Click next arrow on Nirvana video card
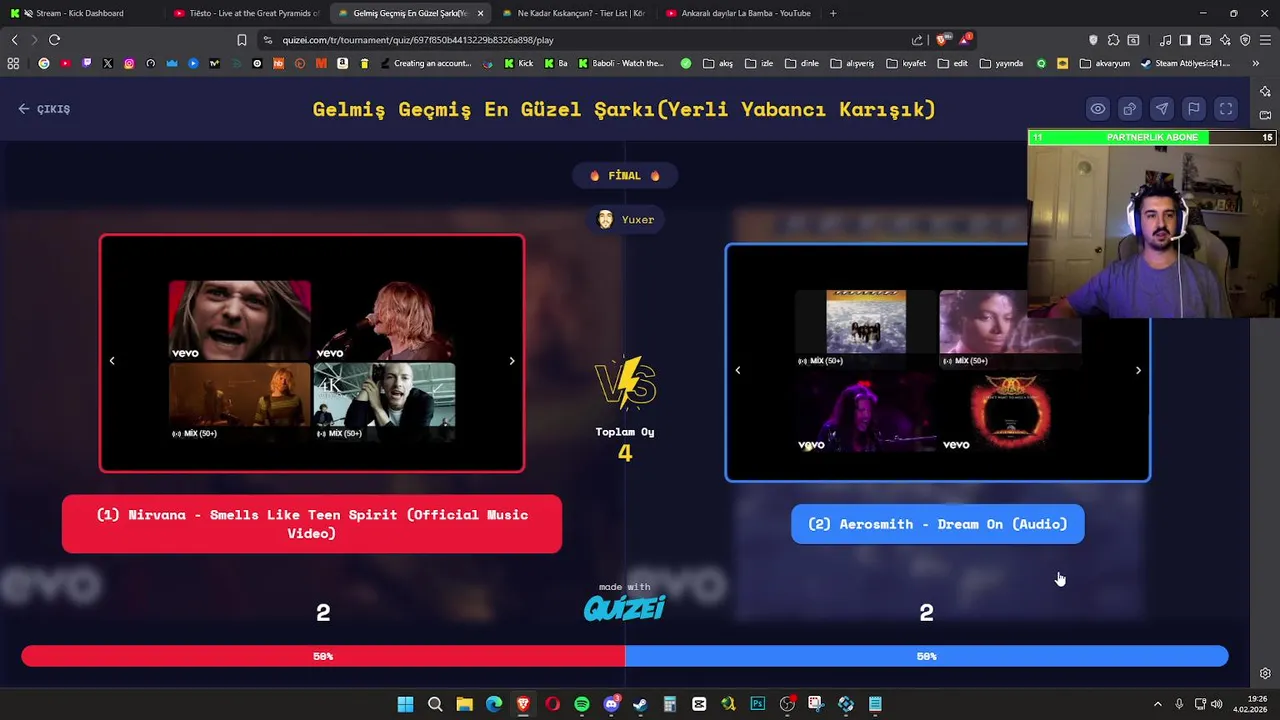The height and width of the screenshot is (720, 1280). tap(512, 361)
